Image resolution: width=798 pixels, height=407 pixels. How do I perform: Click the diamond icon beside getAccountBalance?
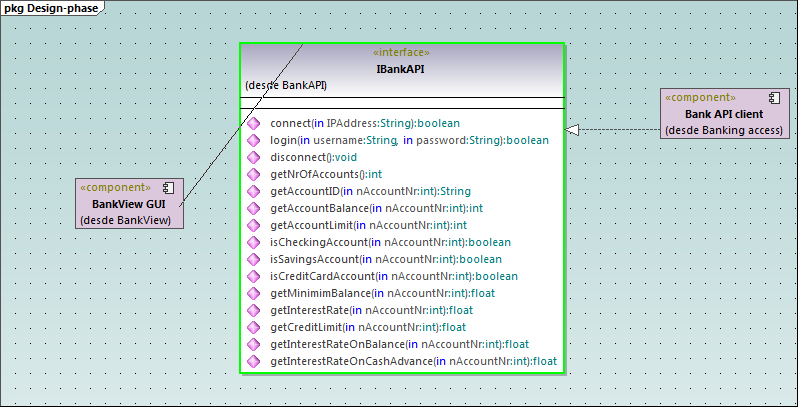point(253,209)
